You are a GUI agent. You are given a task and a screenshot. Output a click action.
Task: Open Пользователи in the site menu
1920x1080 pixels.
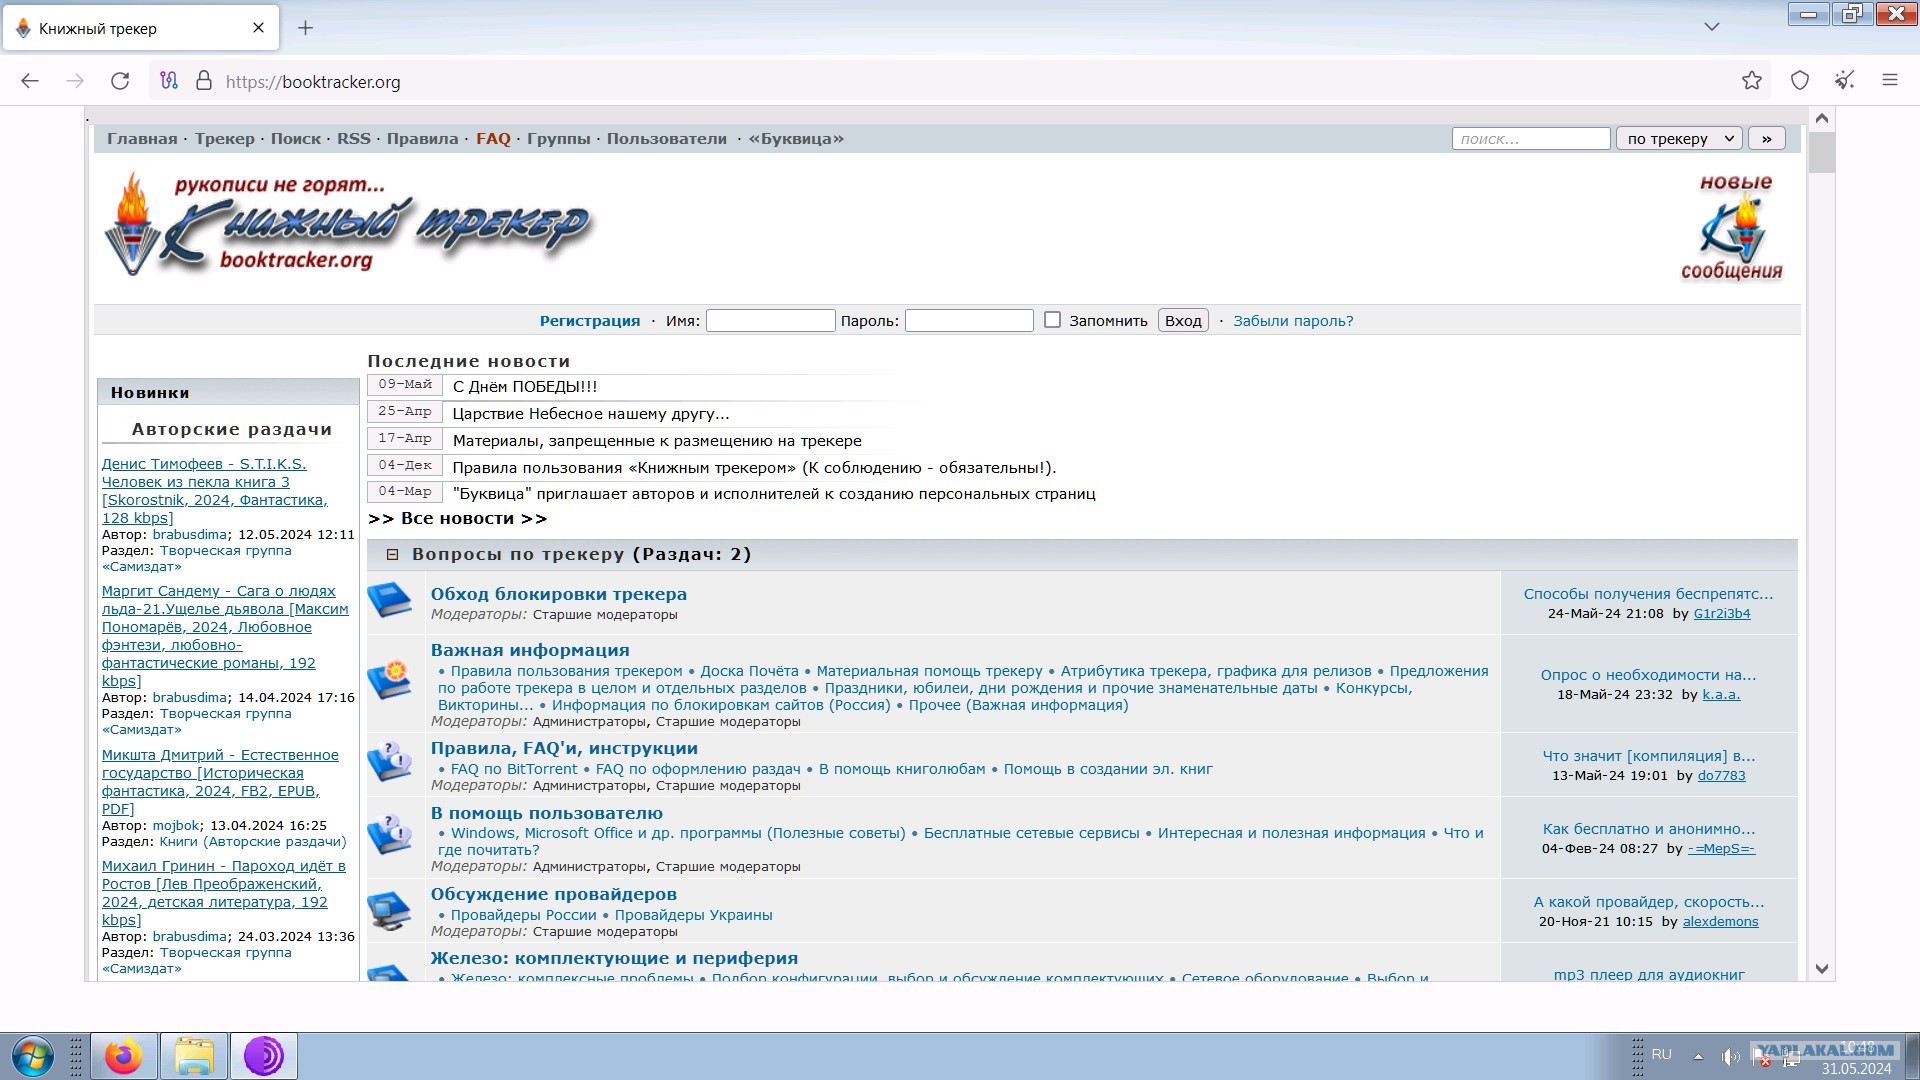click(x=667, y=139)
